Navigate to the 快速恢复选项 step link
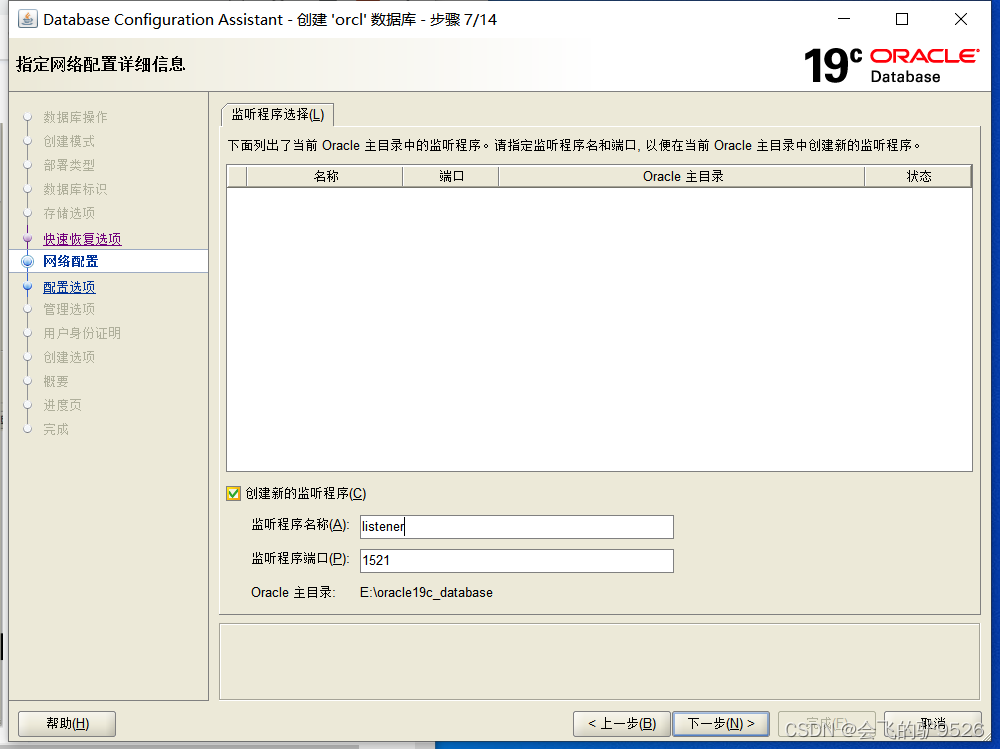This screenshot has width=1000, height=749. 82,238
